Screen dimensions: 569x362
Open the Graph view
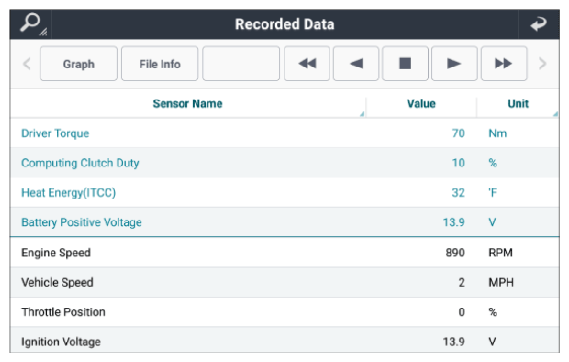coord(79,63)
